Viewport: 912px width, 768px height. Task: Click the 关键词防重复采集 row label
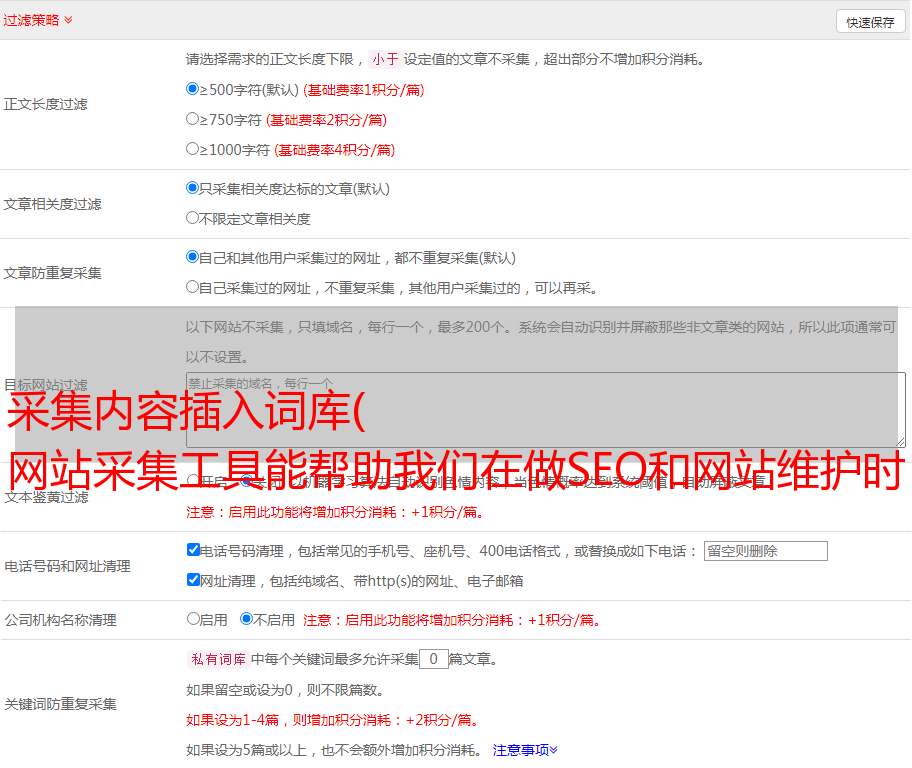pos(60,704)
